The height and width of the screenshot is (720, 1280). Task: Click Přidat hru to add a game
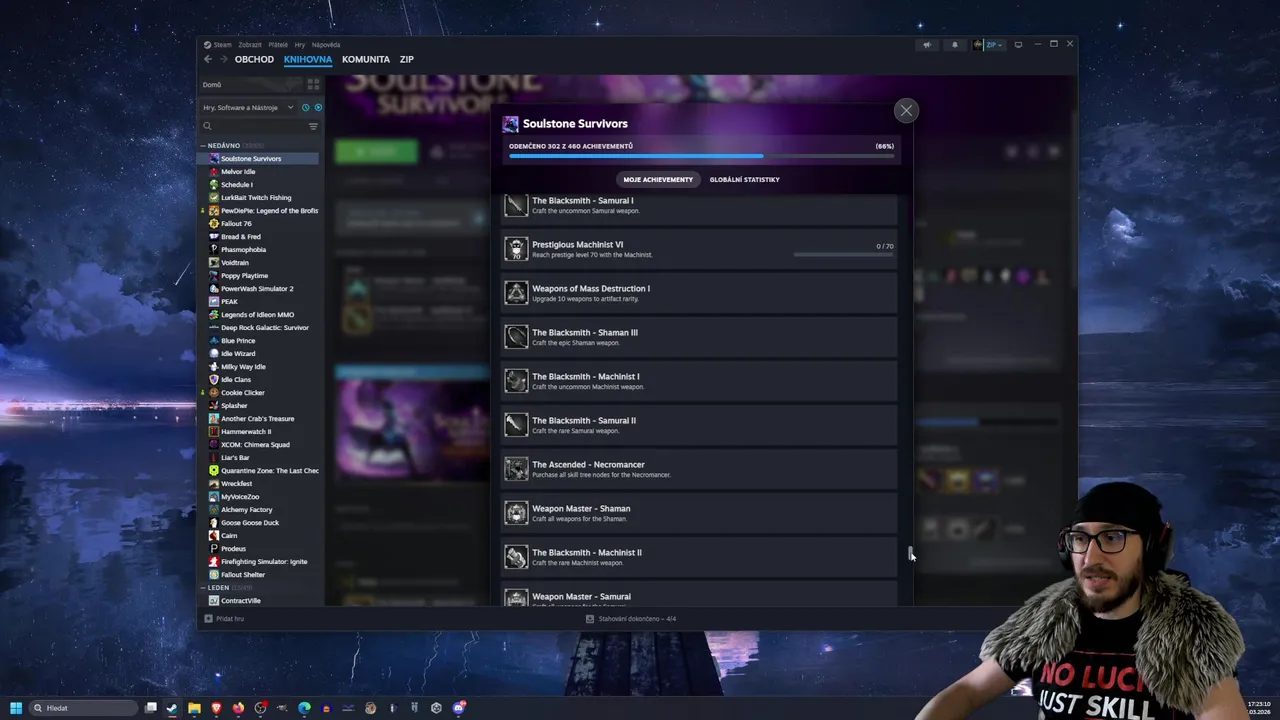click(224, 619)
